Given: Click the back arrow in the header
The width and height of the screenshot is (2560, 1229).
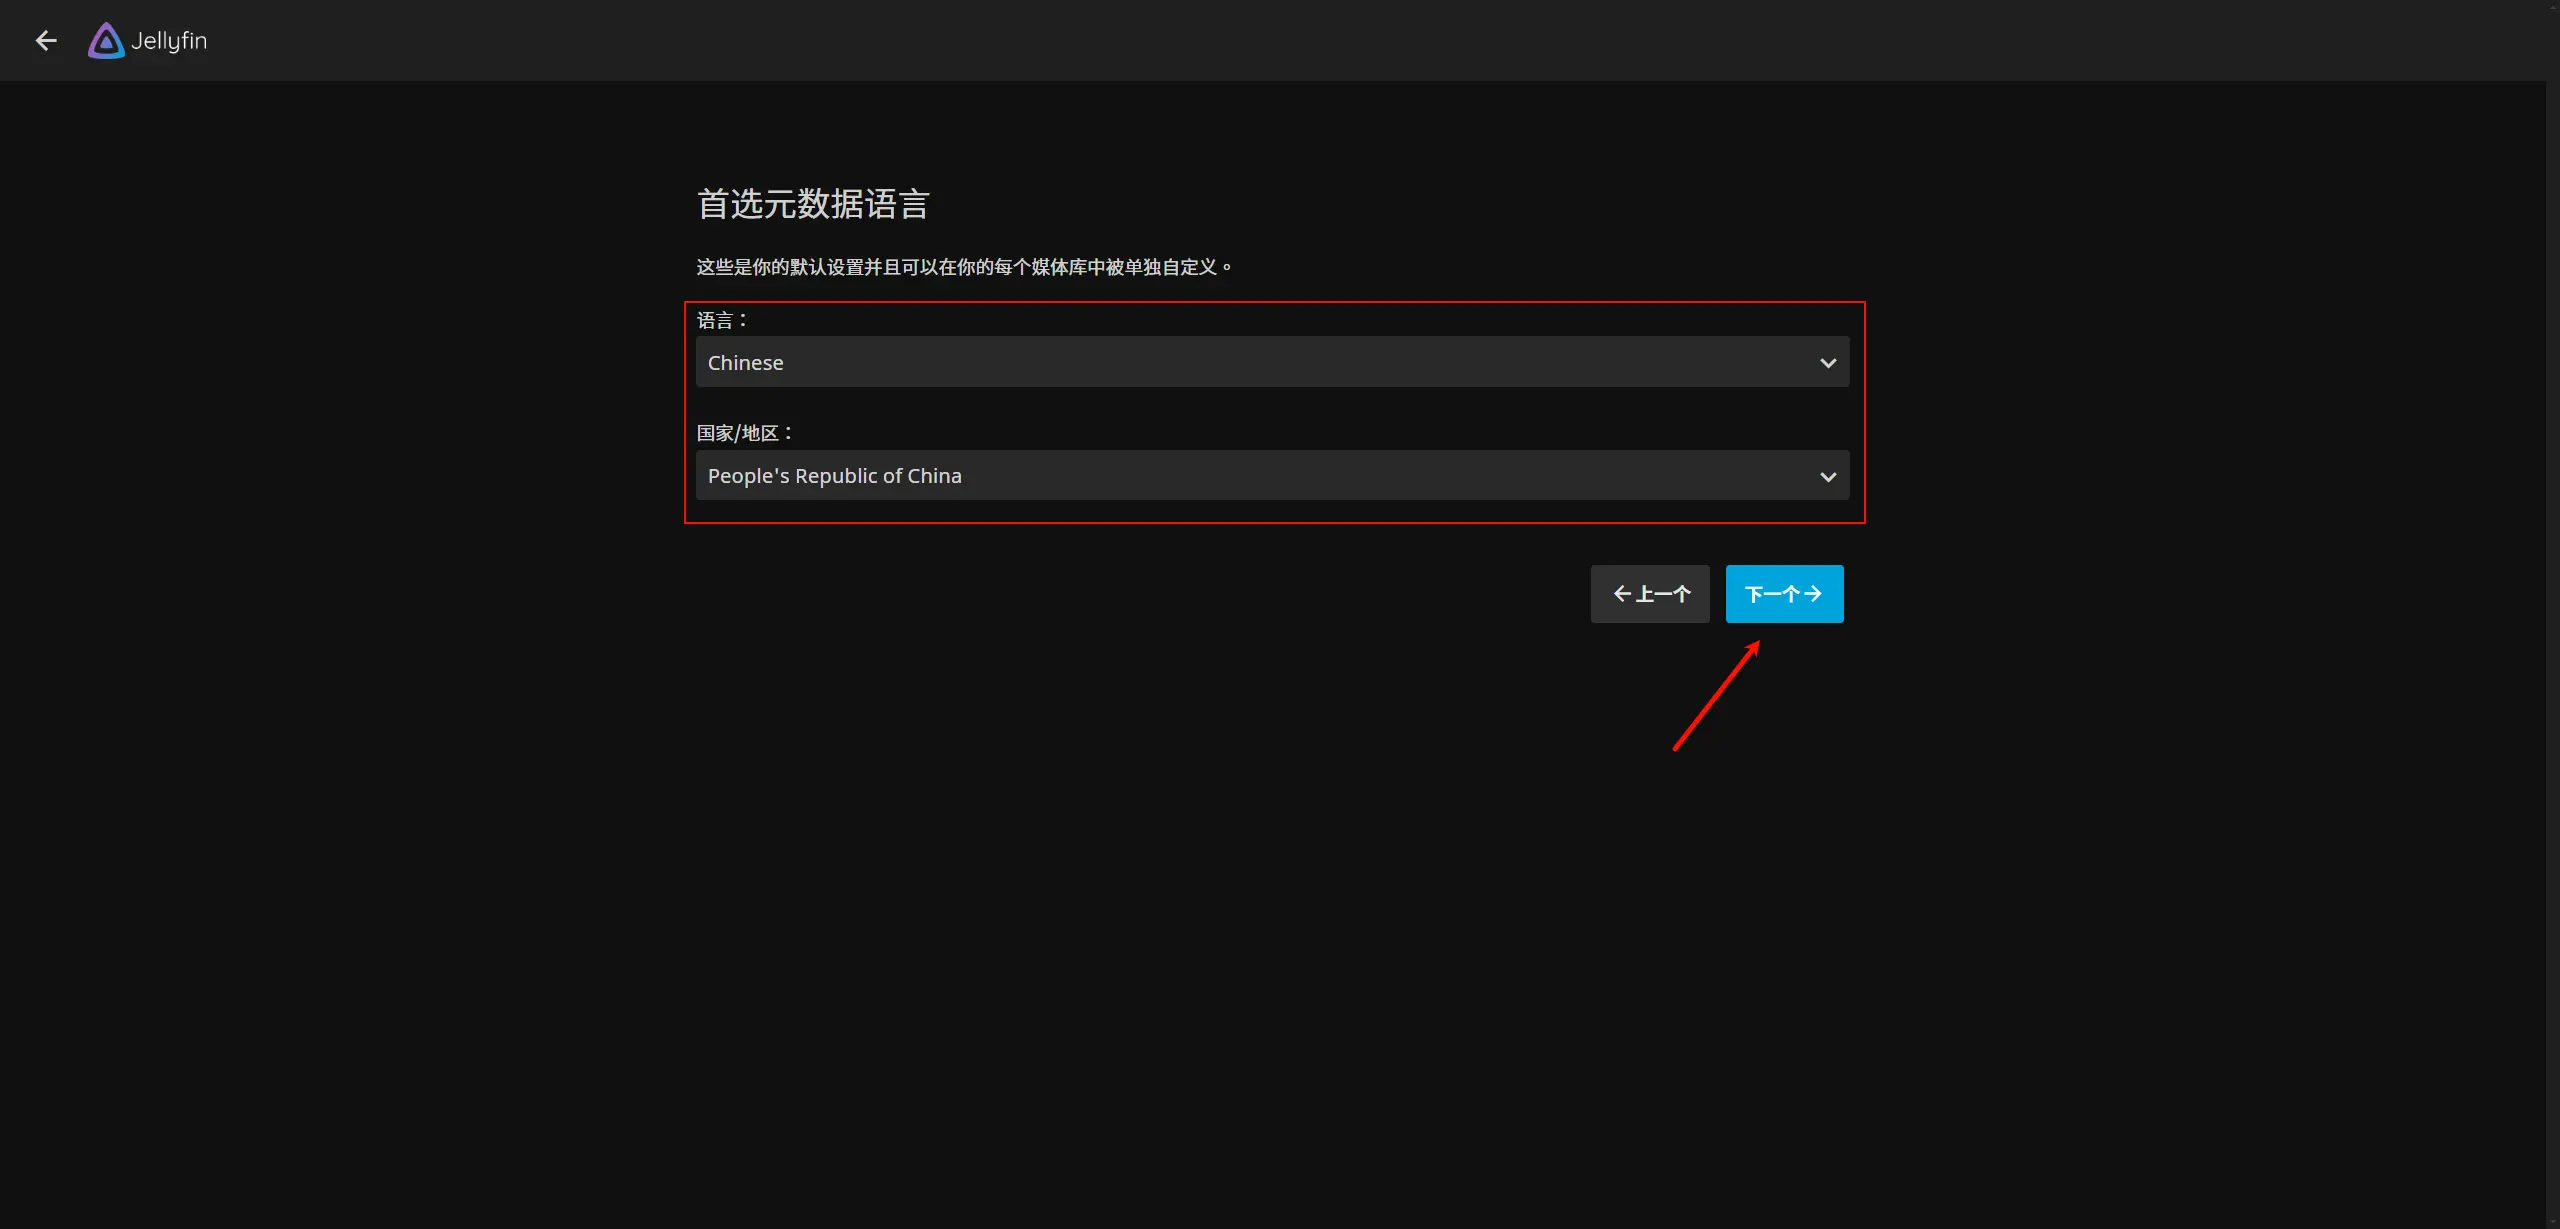Looking at the screenshot, I should (46, 40).
